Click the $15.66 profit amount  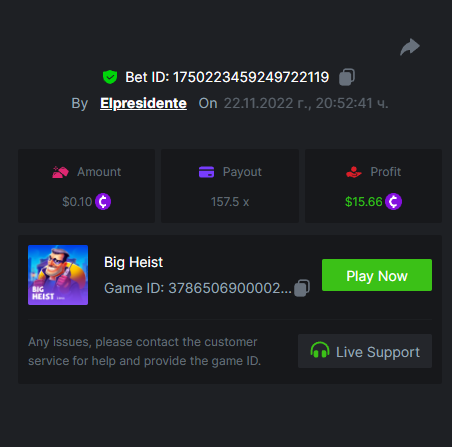pos(364,202)
